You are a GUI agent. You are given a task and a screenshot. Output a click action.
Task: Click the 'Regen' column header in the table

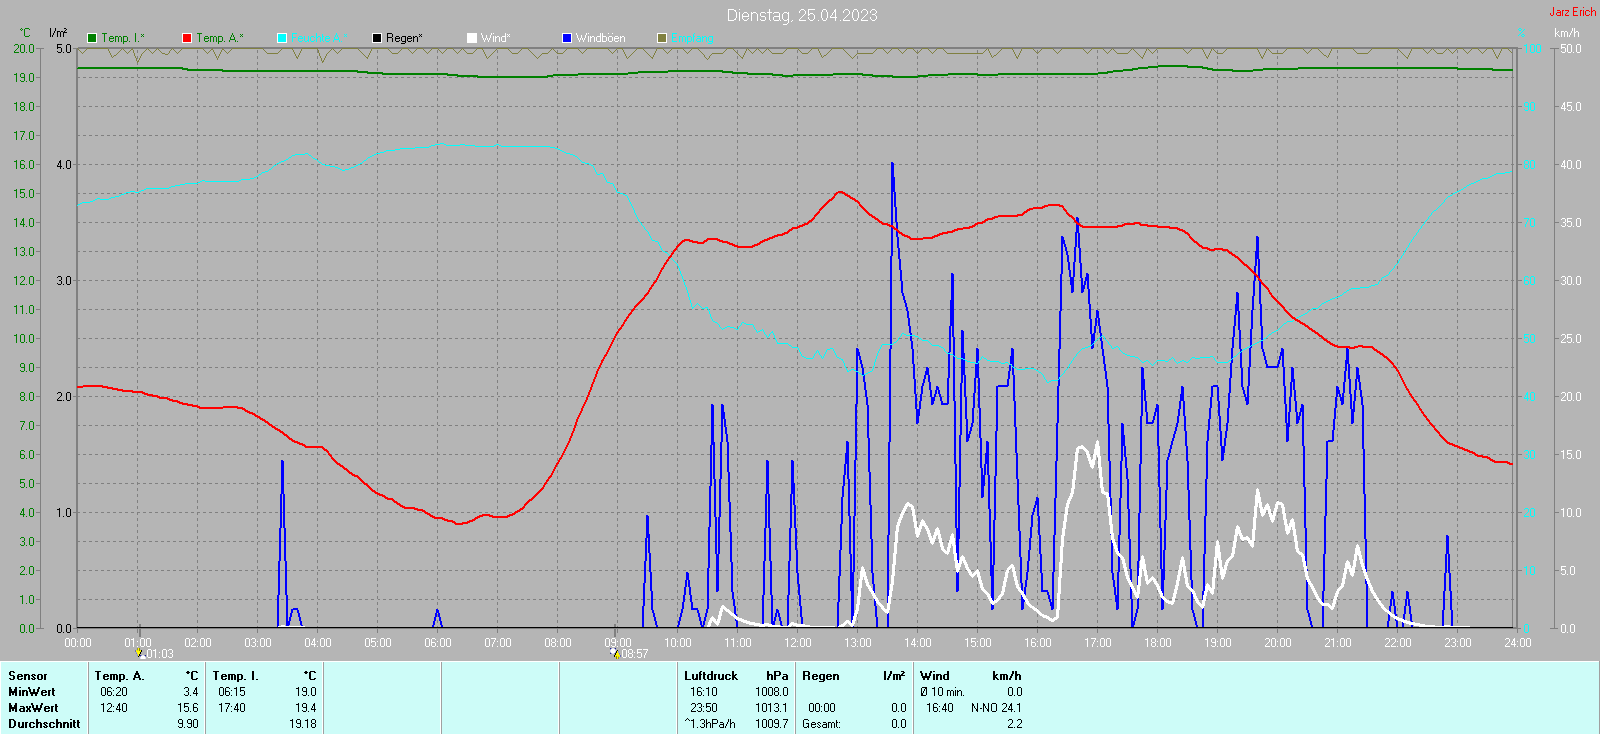[821, 676]
